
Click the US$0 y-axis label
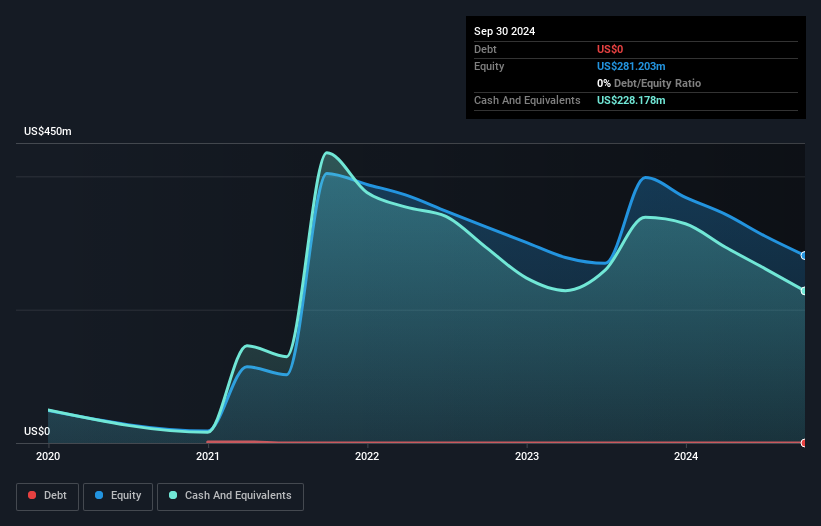pyautogui.click(x=37, y=431)
